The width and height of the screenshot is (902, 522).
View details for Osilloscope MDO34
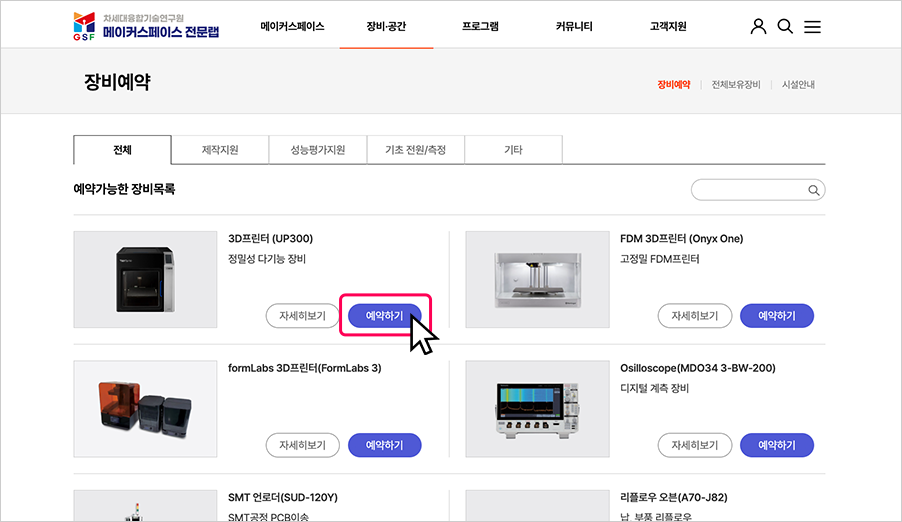coord(695,445)
